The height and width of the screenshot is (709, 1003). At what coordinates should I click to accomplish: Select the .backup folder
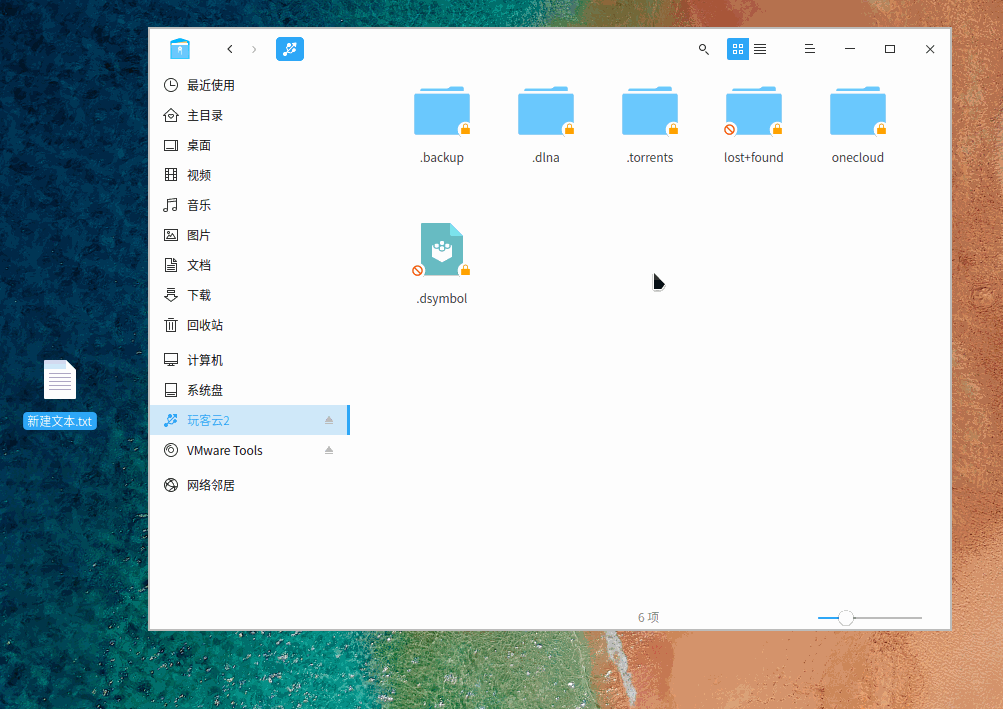click(x=442, y=112)
